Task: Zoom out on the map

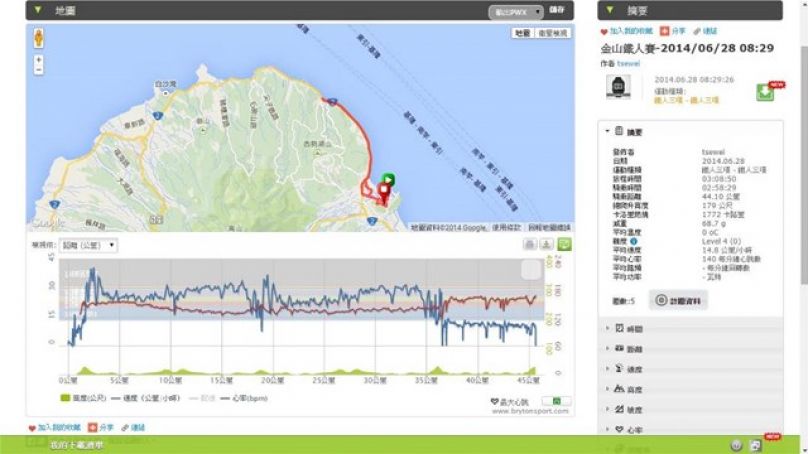Action: point(39,71)
